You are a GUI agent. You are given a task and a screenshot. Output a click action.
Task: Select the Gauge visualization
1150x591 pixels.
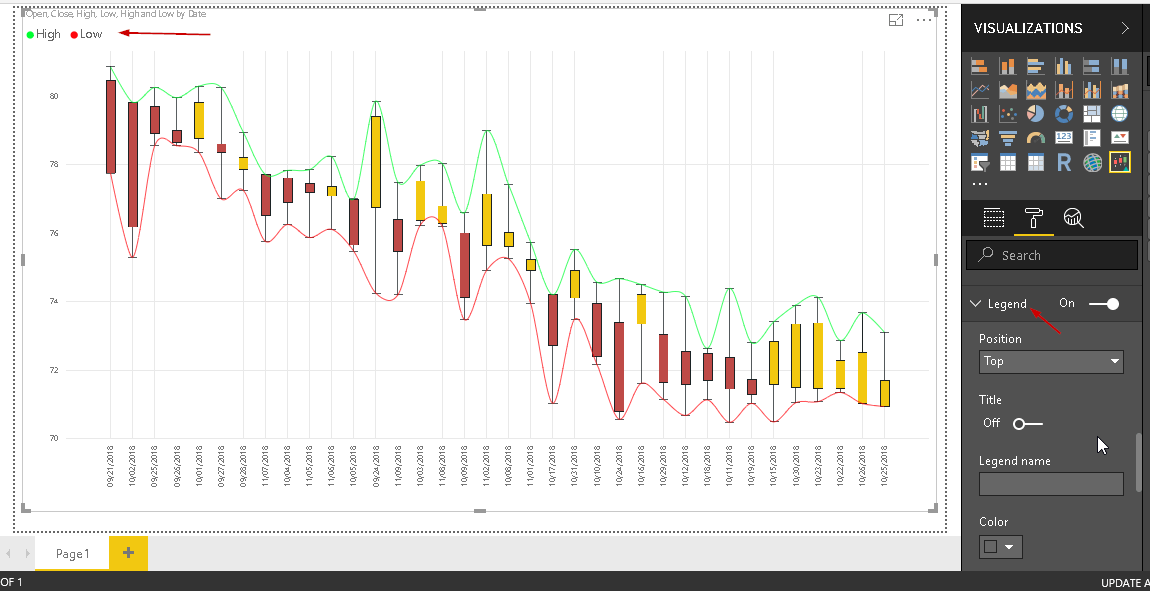(x=1035, y=137)
